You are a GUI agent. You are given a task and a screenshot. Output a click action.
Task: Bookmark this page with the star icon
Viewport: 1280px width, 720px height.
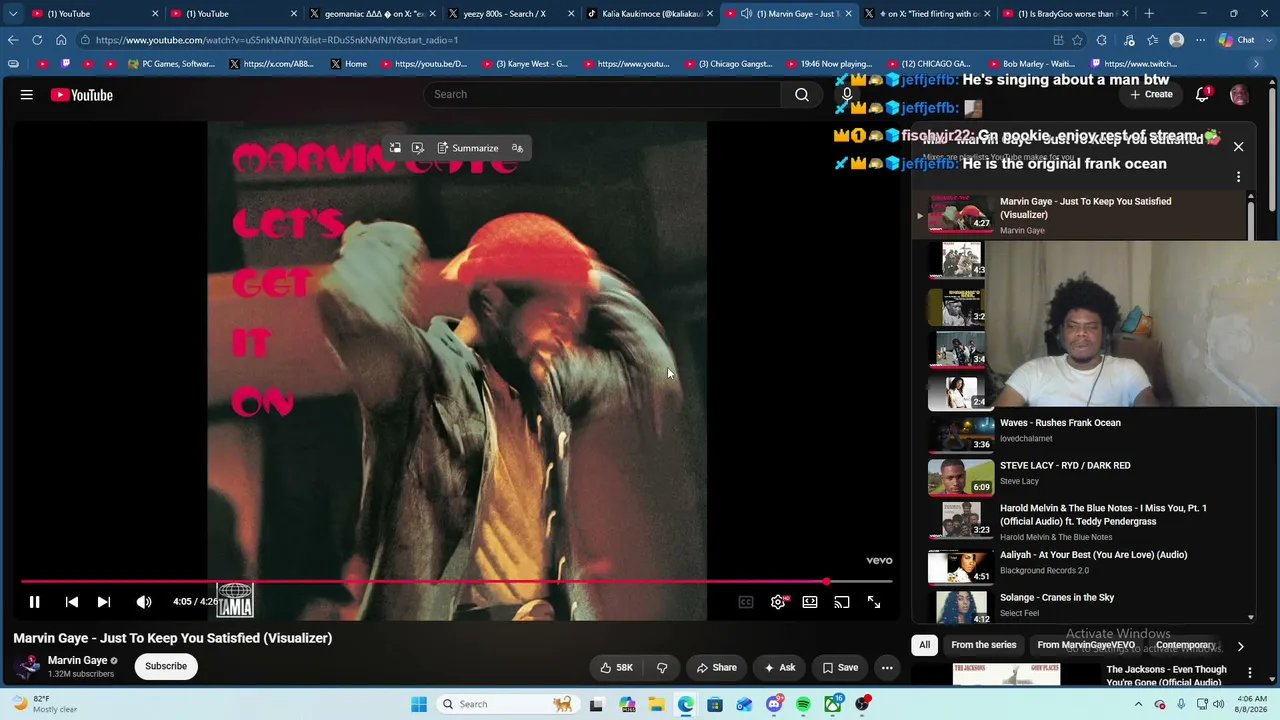coord(1078,40)
